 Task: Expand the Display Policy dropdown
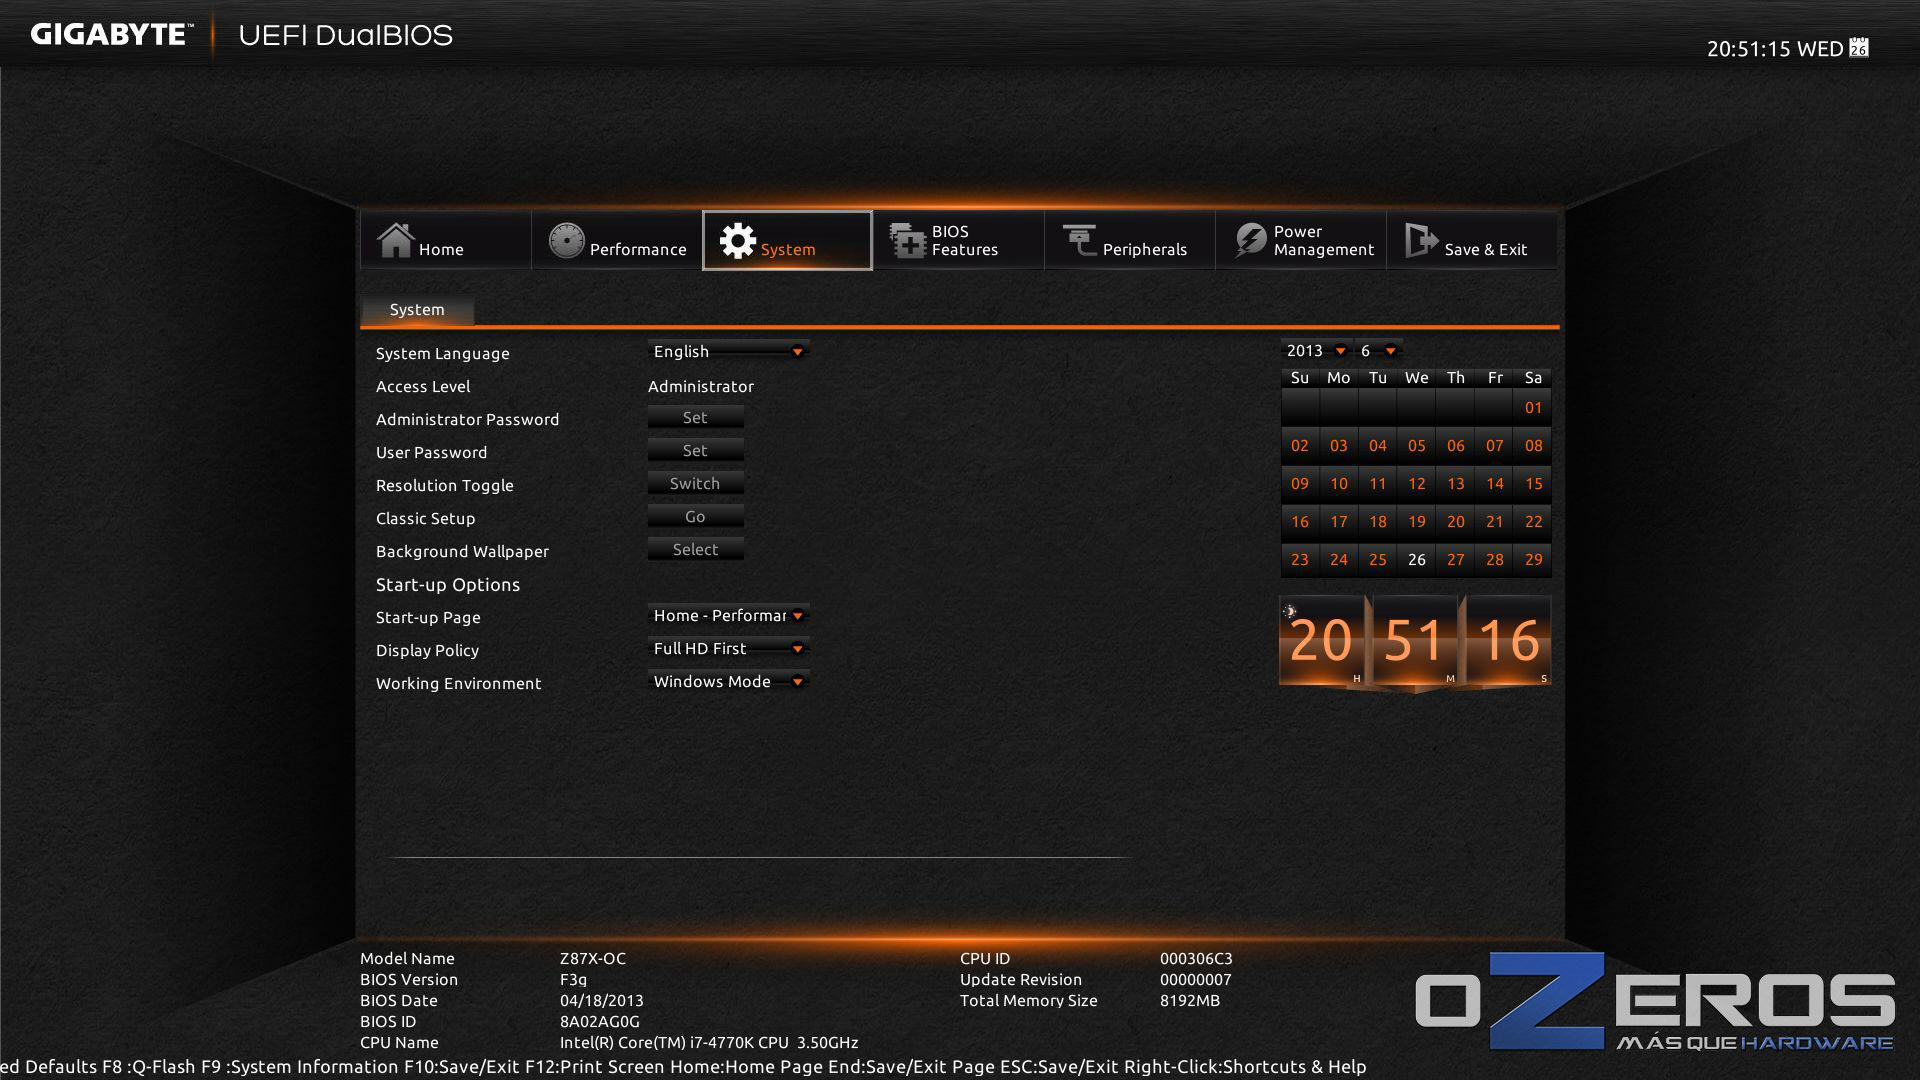point(728,648)
